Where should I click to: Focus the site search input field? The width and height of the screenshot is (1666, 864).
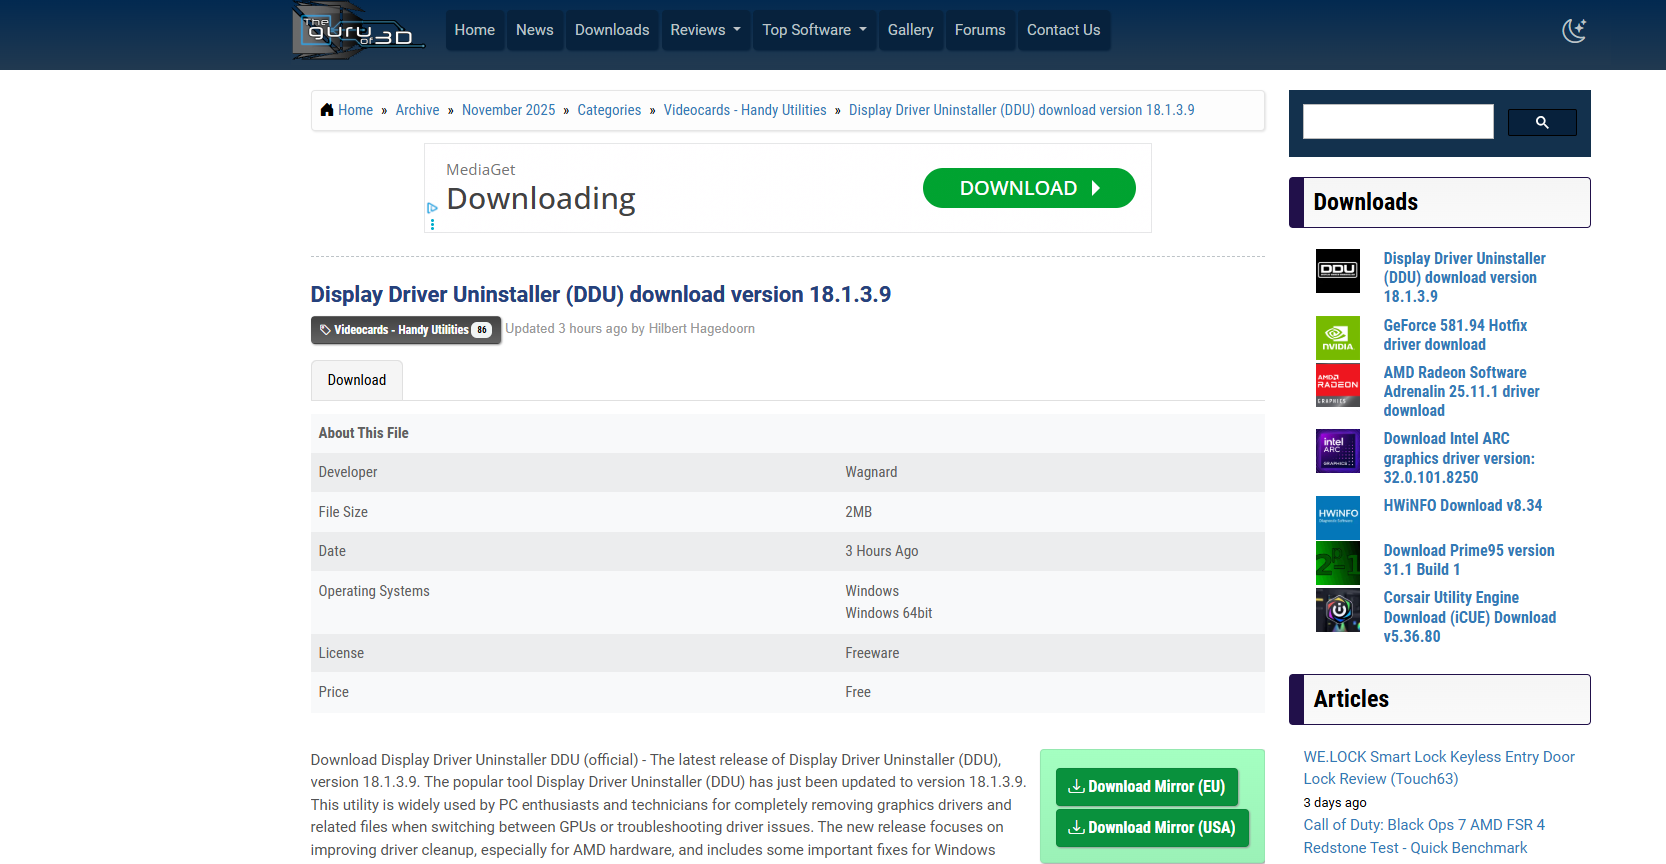(1398, 122)
